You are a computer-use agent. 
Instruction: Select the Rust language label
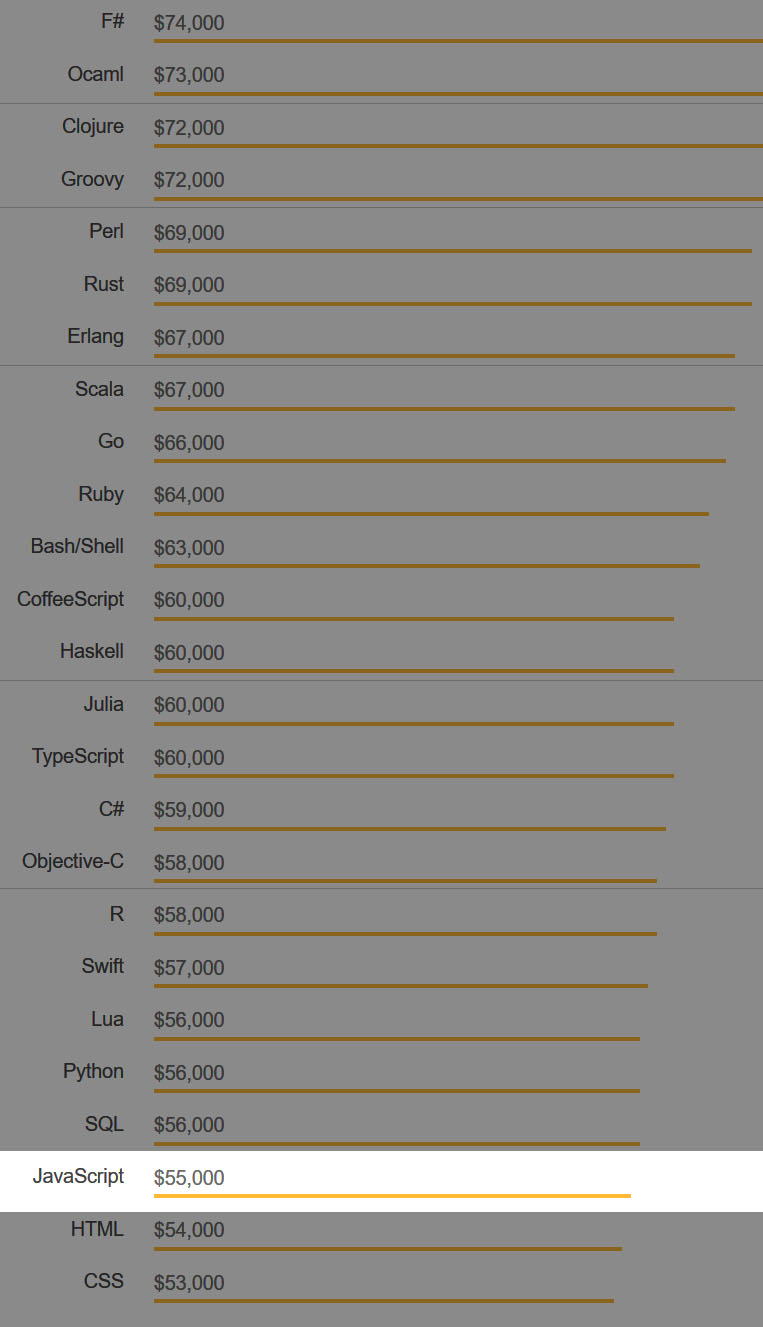tap(104, 284)
